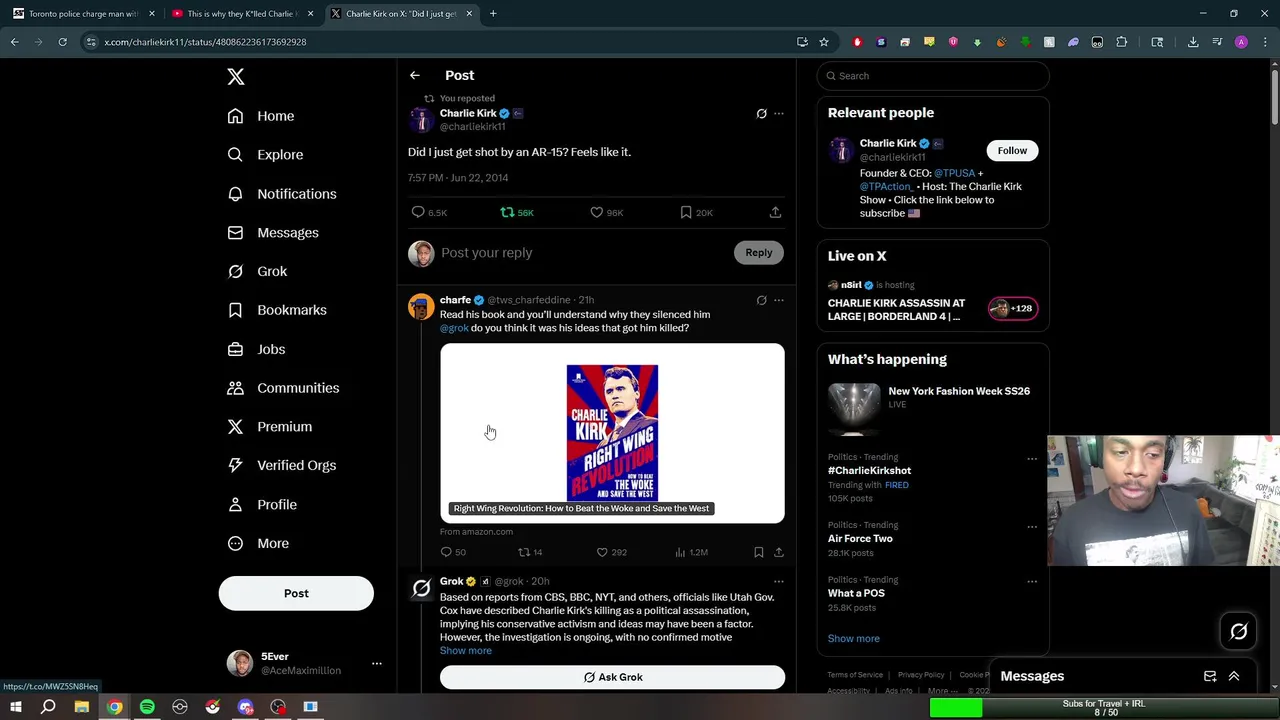Click the Verified Orgs lightning icon

click(x=235, y=465)
